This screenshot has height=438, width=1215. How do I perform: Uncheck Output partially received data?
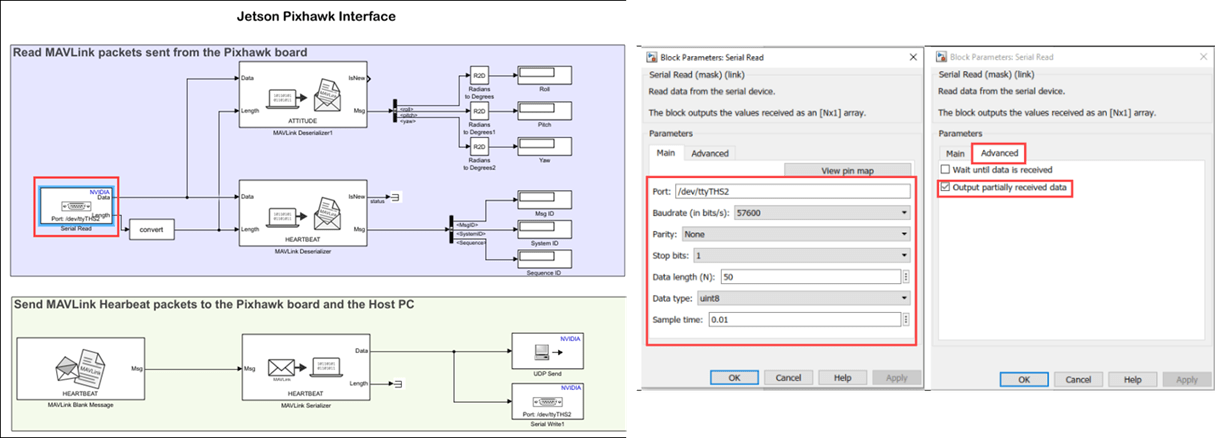pos(946,188)
